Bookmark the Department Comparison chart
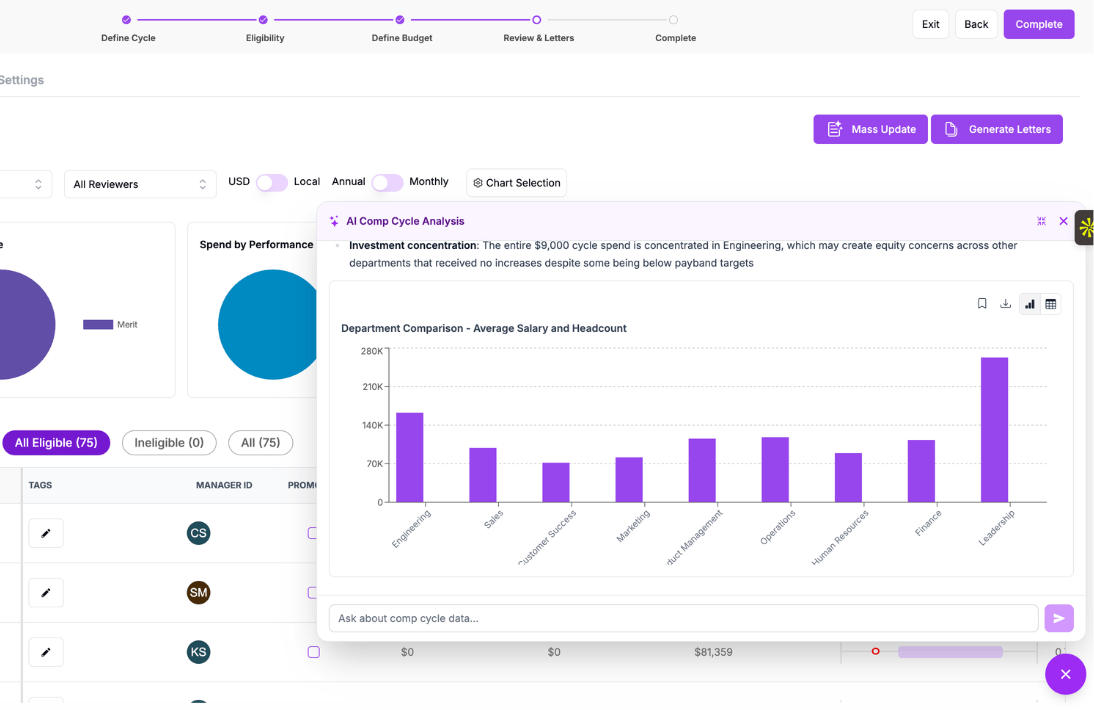The width and height of the screenshot is (1094, 710). click(x=981, y=304)
